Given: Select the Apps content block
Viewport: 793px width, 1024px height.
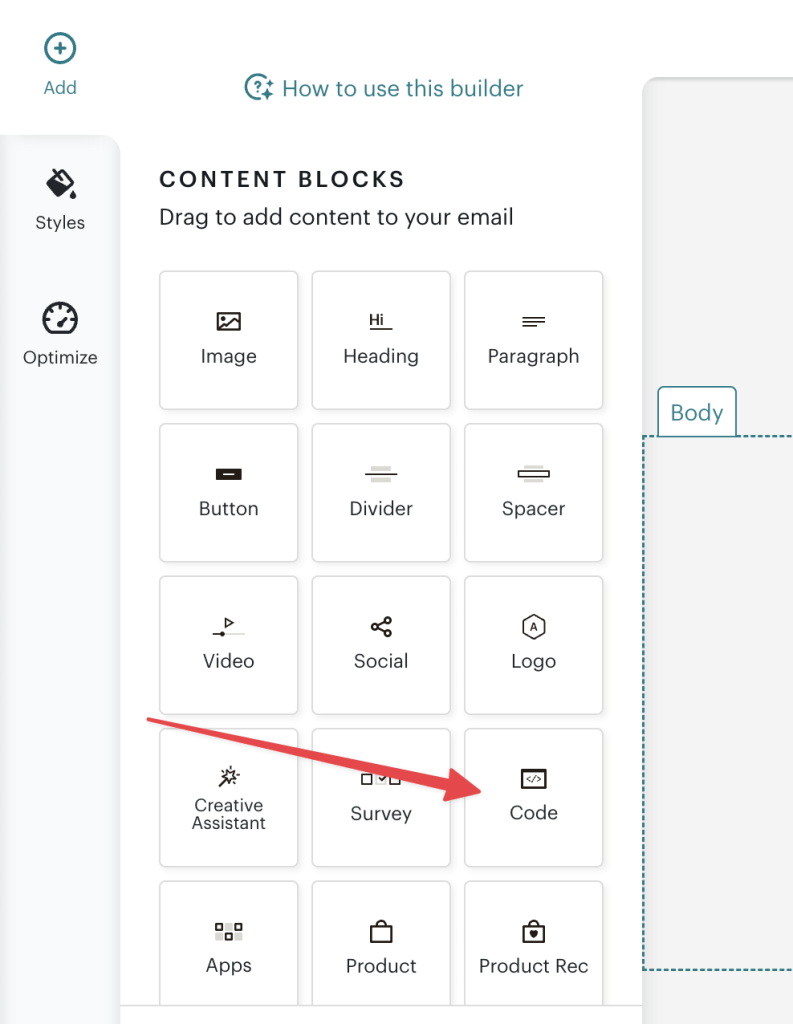Looking at the screenshot, I should pyautogui.click(x=228, y=945).
